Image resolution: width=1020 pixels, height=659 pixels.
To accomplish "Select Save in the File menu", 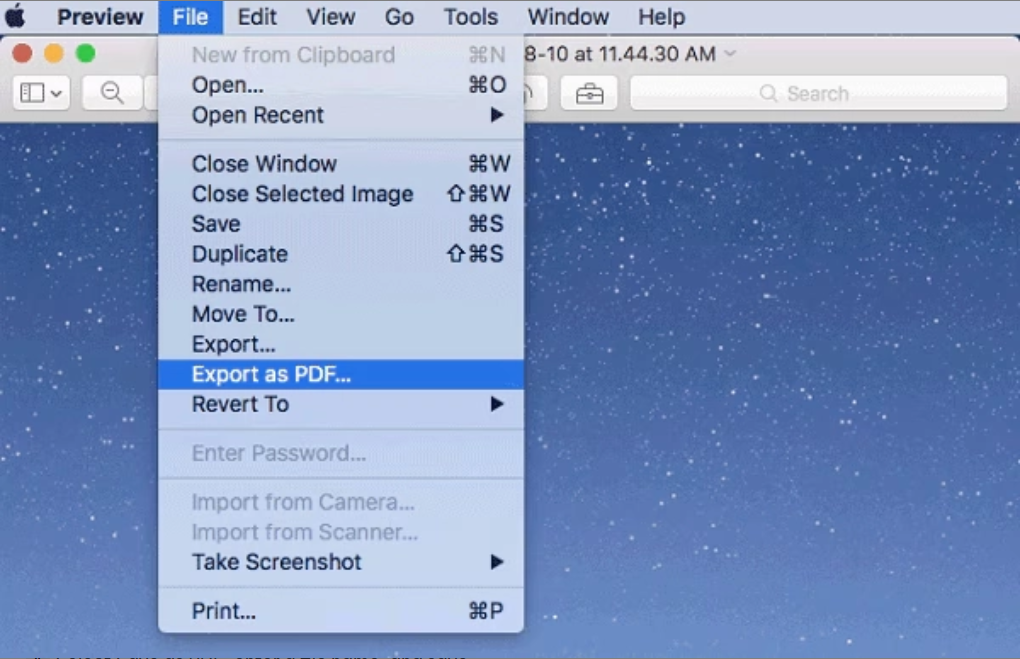I will pyautogui.click(x=215, y=224).
